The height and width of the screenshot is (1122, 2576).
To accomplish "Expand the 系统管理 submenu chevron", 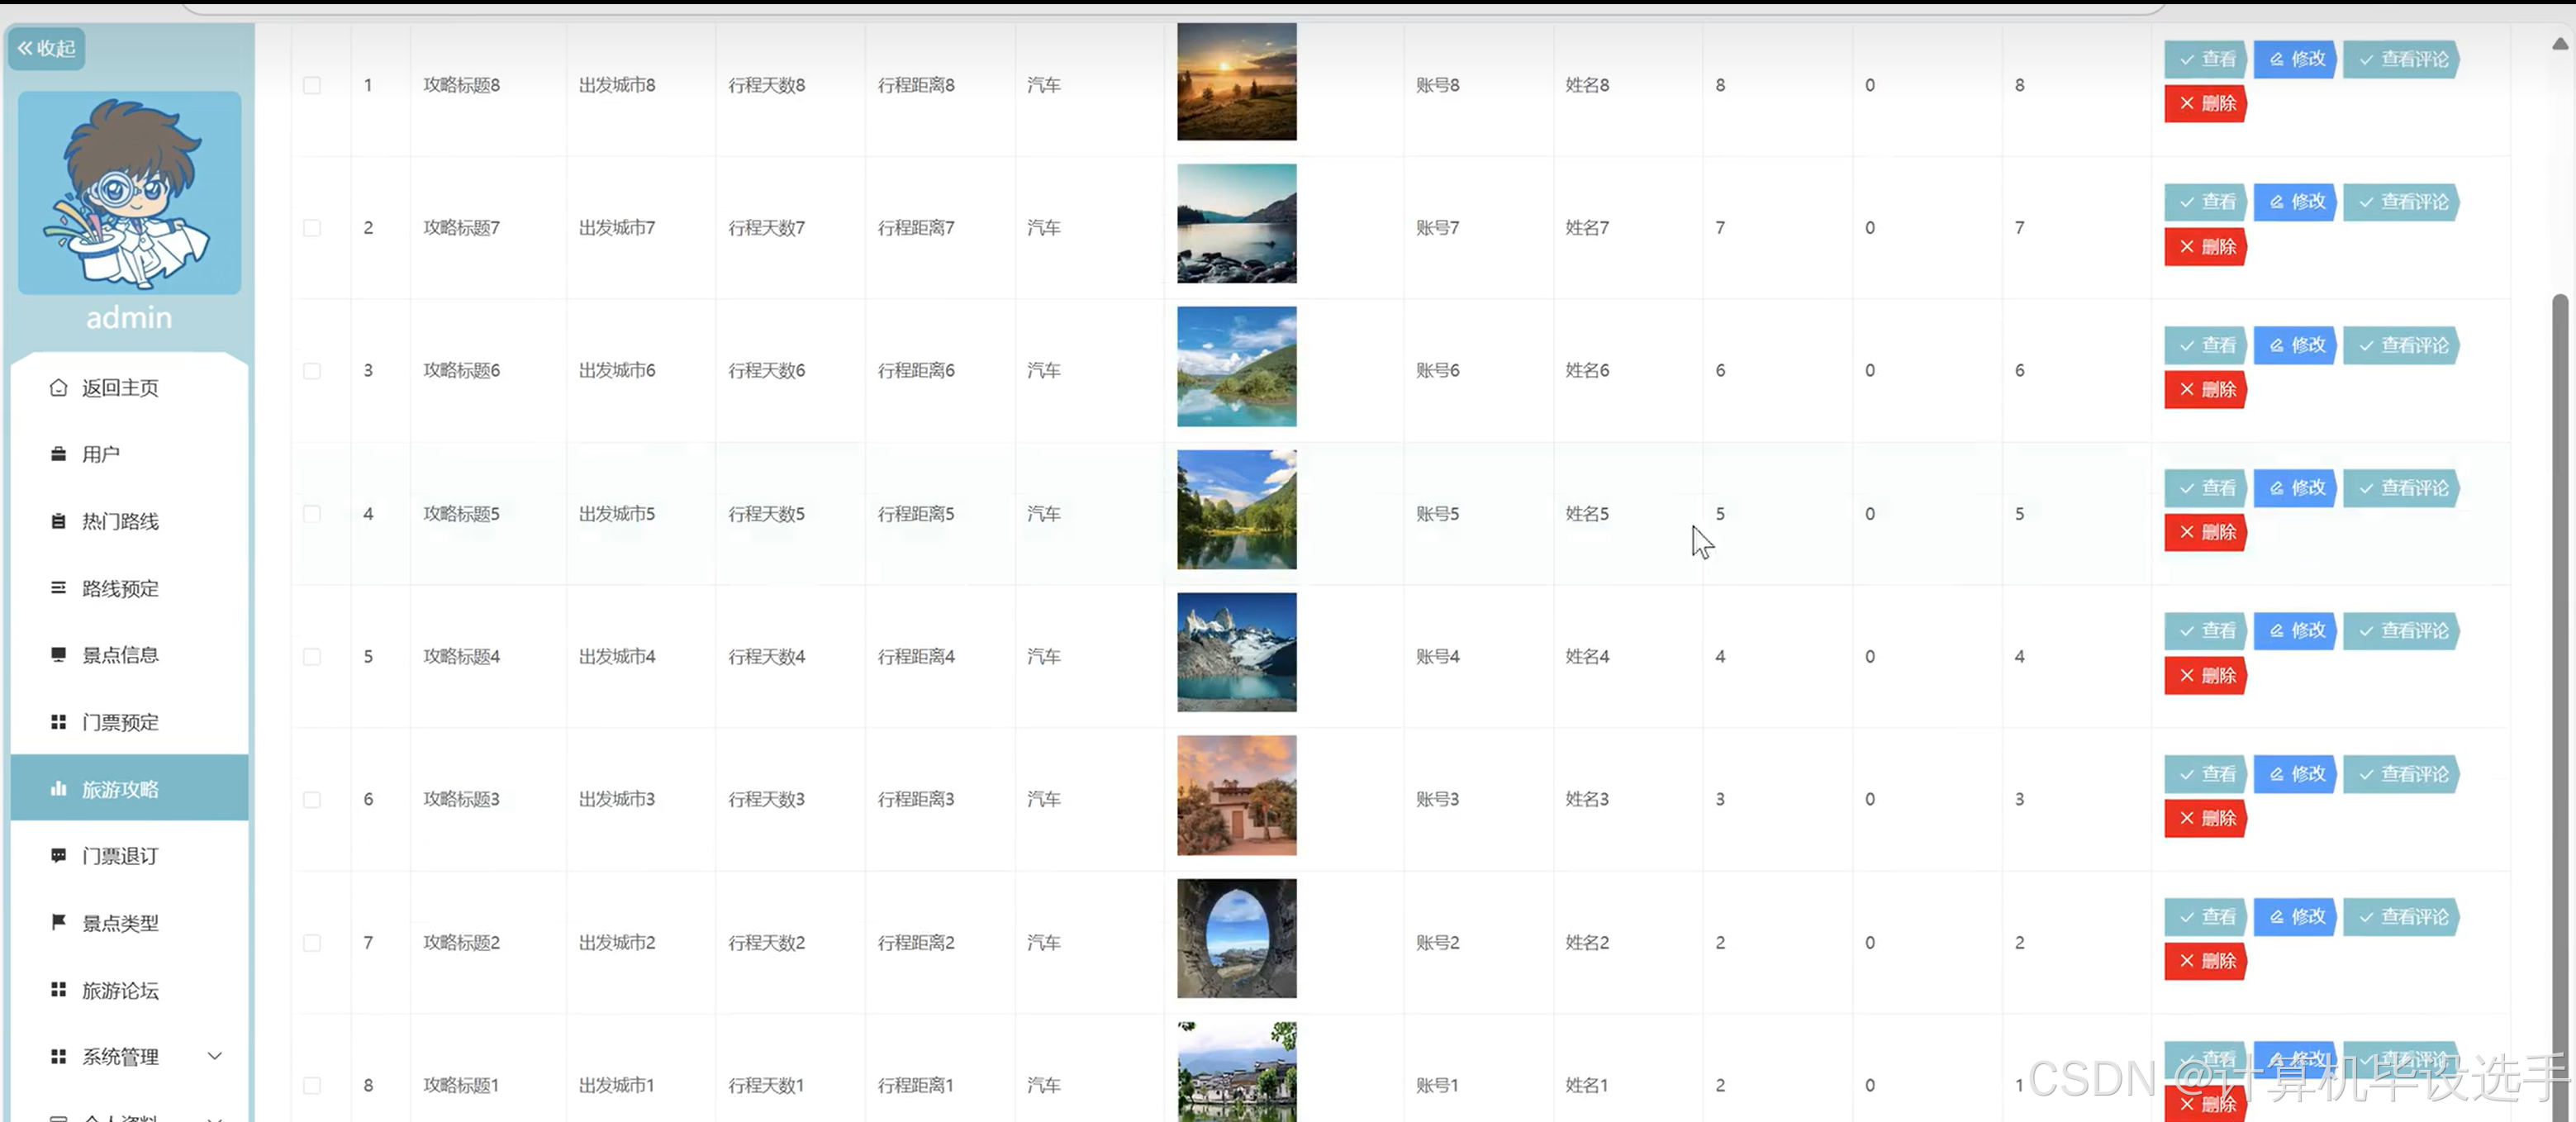I will 214,1056.
